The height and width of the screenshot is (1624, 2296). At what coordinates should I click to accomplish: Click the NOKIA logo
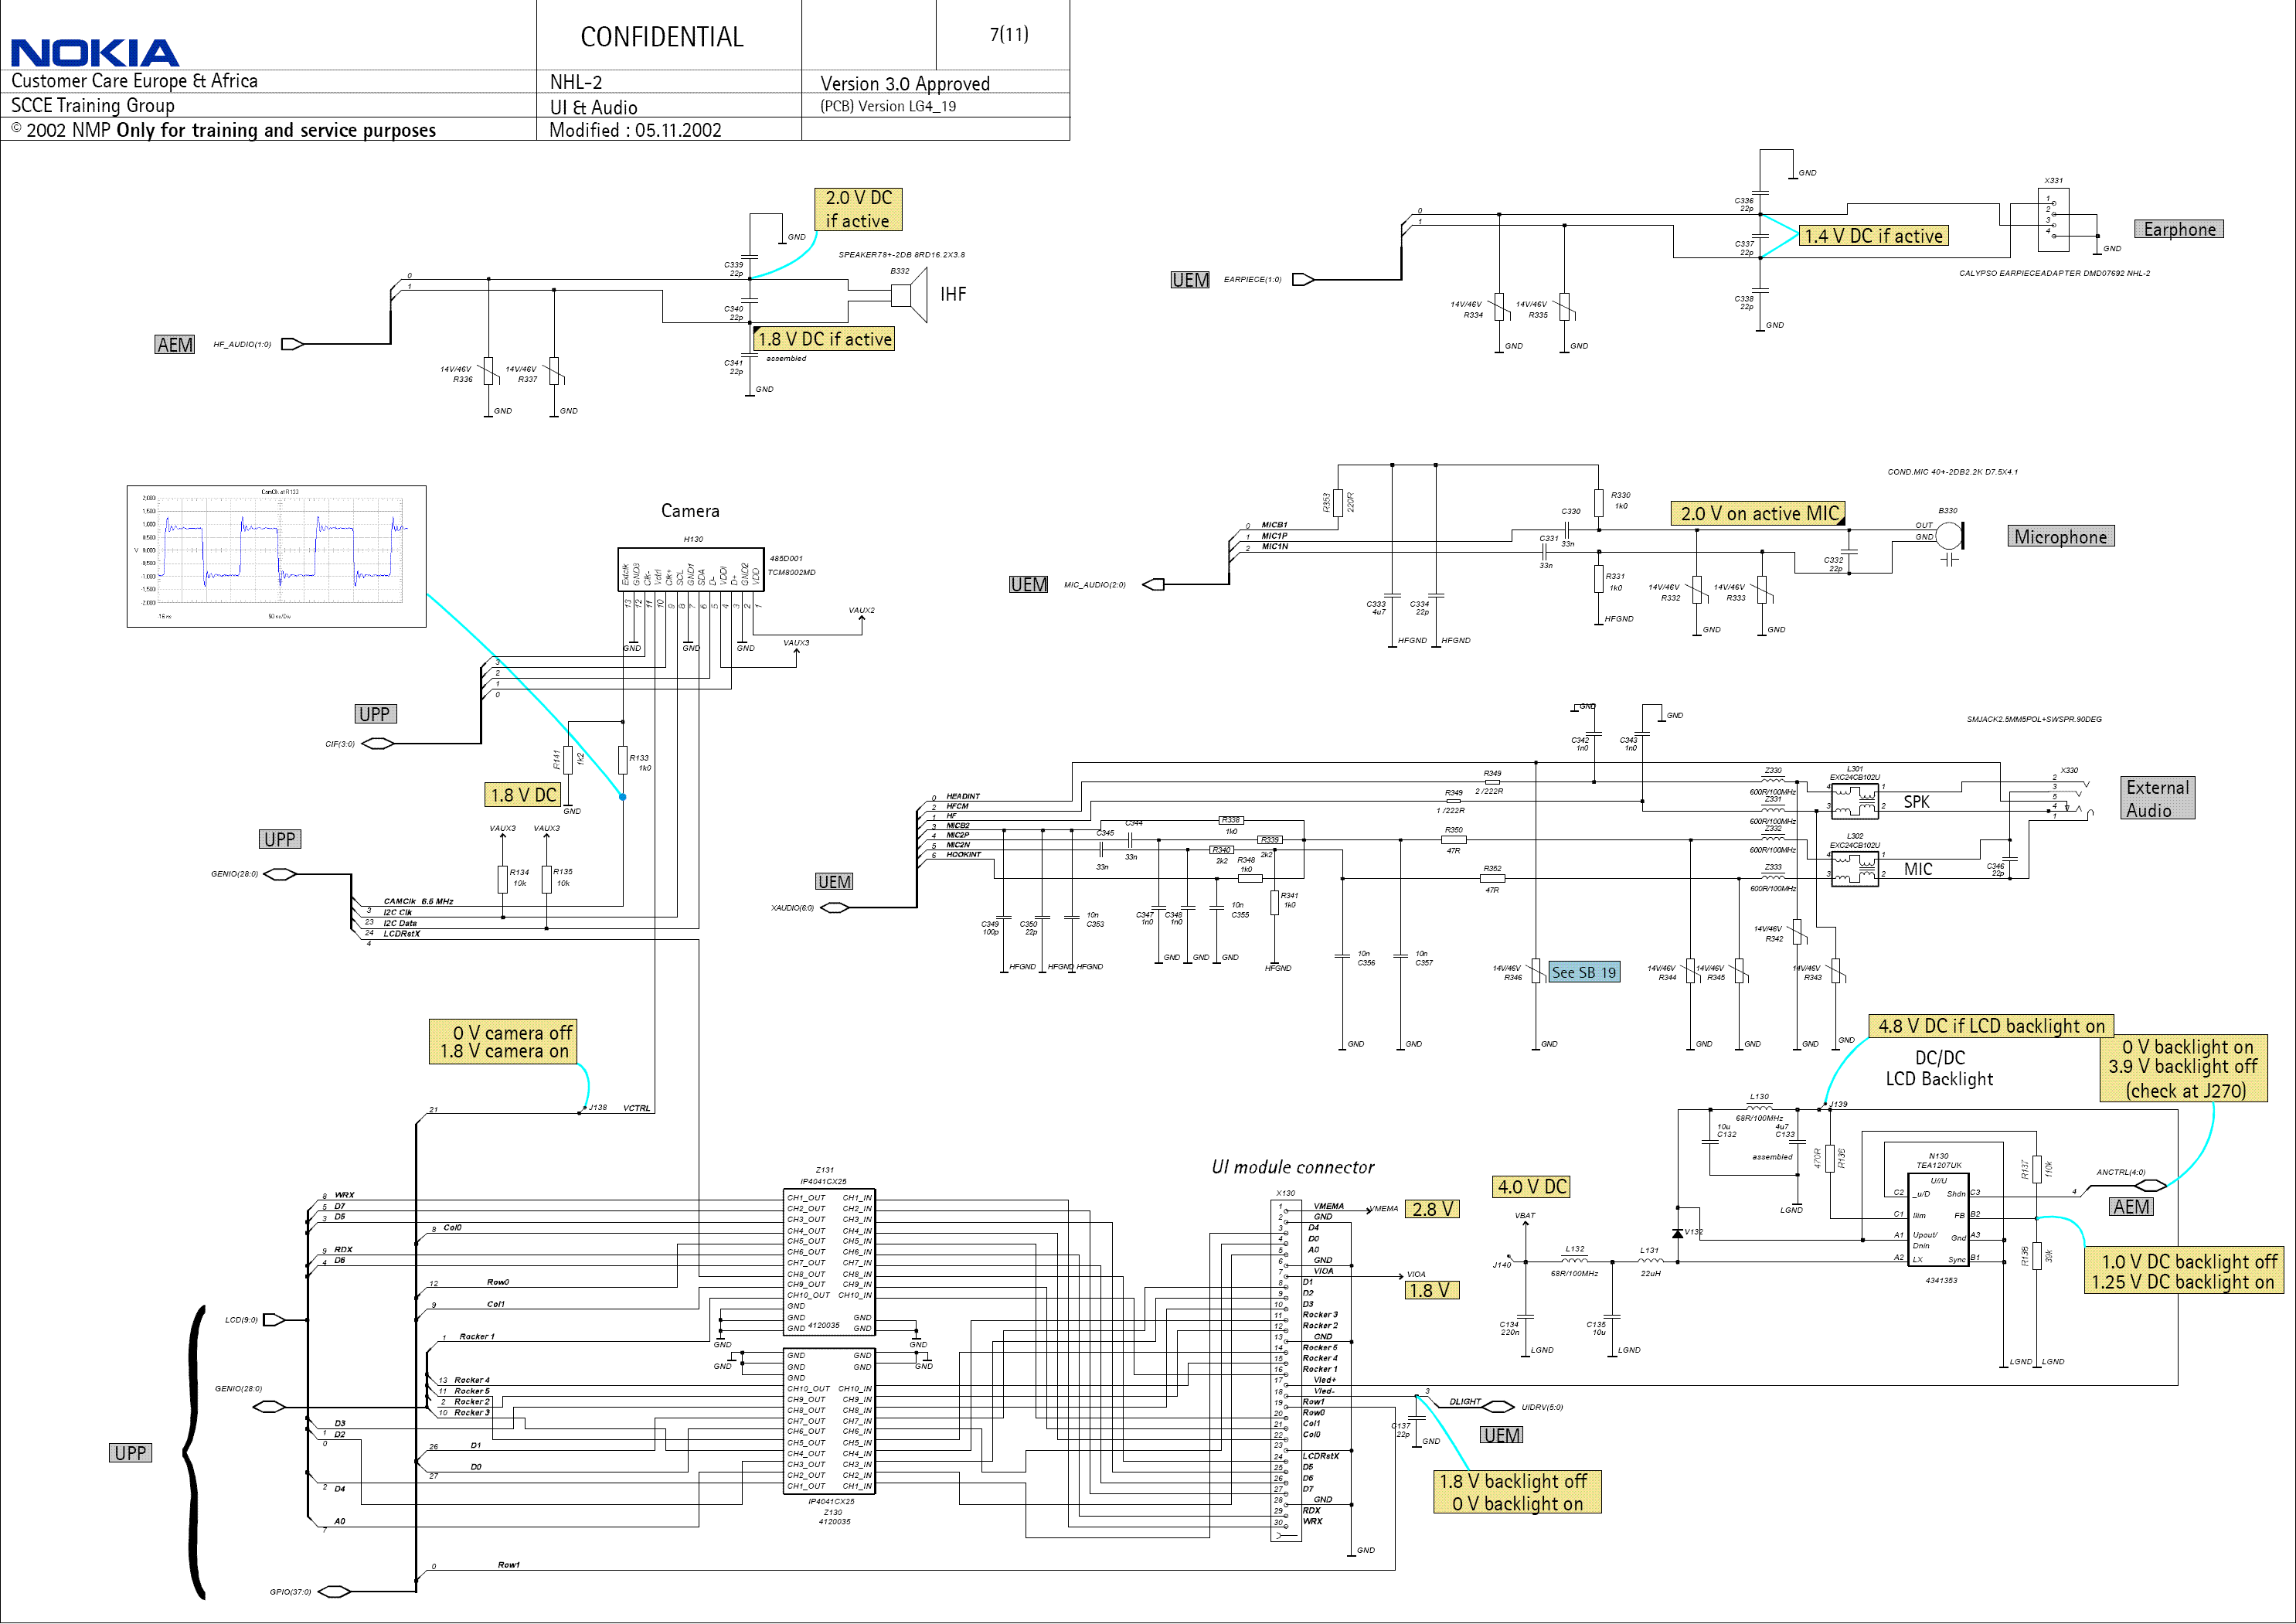pyautogui.click(x=95, y=52)
